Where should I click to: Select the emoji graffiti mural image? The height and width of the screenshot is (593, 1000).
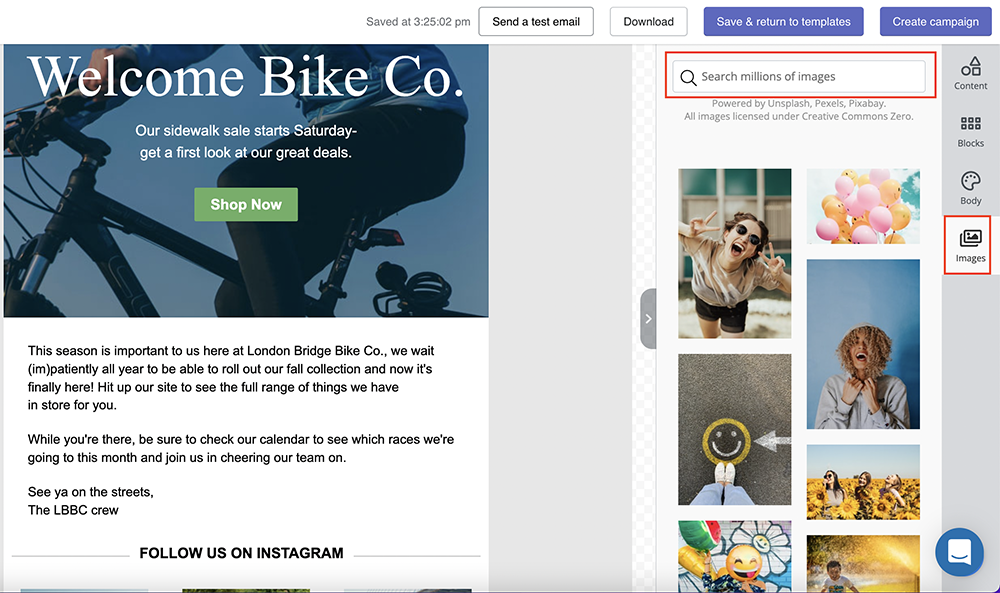click(735, 556)
